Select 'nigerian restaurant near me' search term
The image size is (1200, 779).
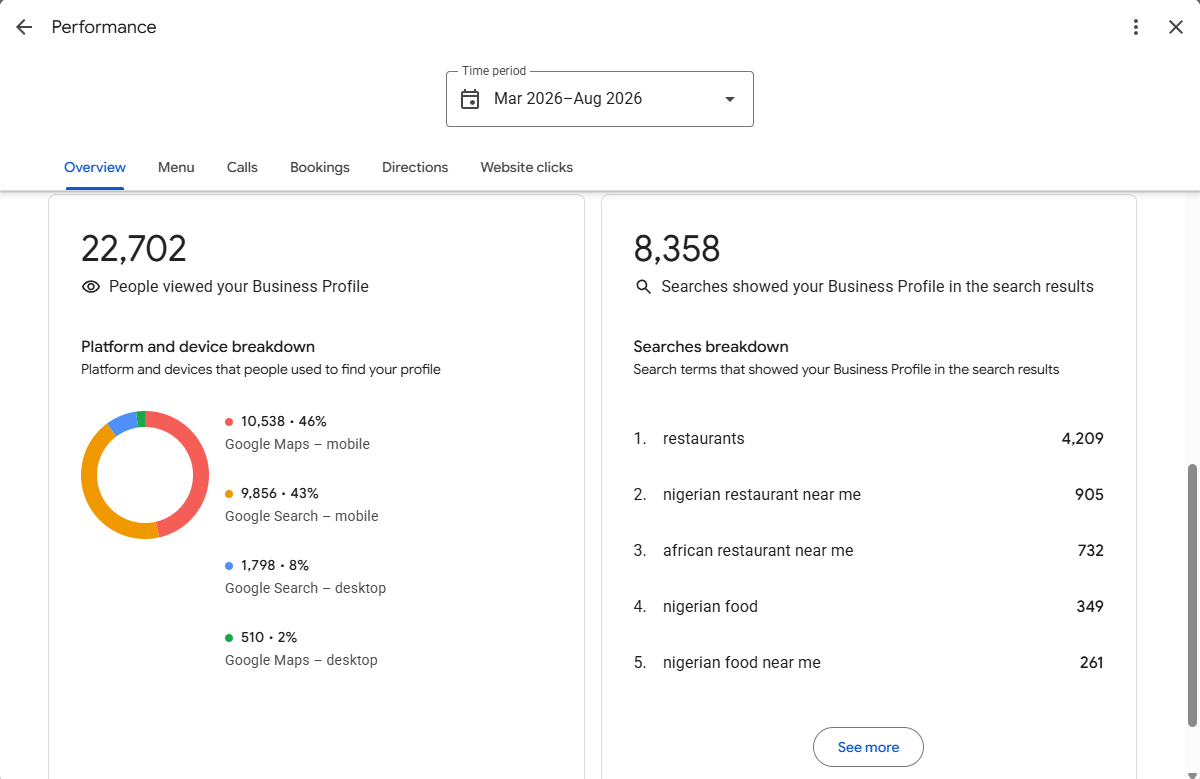868,495
